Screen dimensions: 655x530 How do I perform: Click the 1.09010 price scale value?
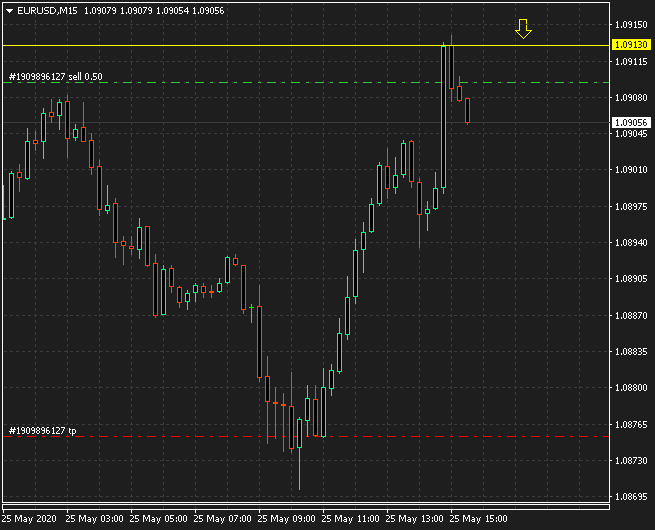[x=631, y=170]
